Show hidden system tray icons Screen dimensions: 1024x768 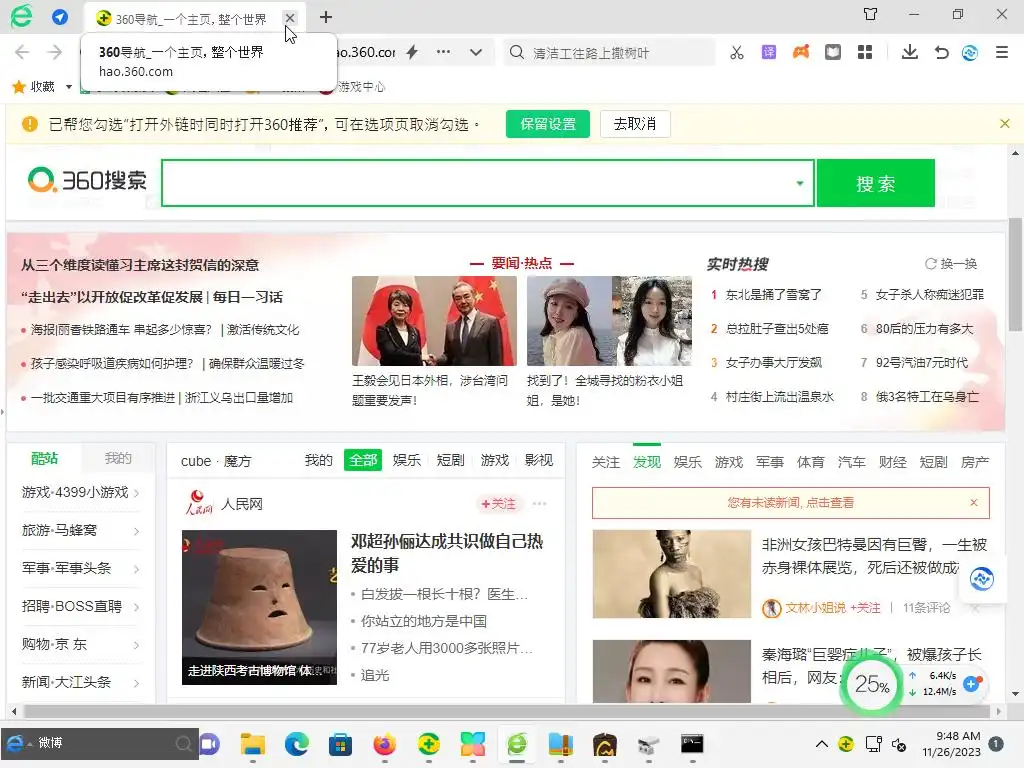click(x=822, y=744)
